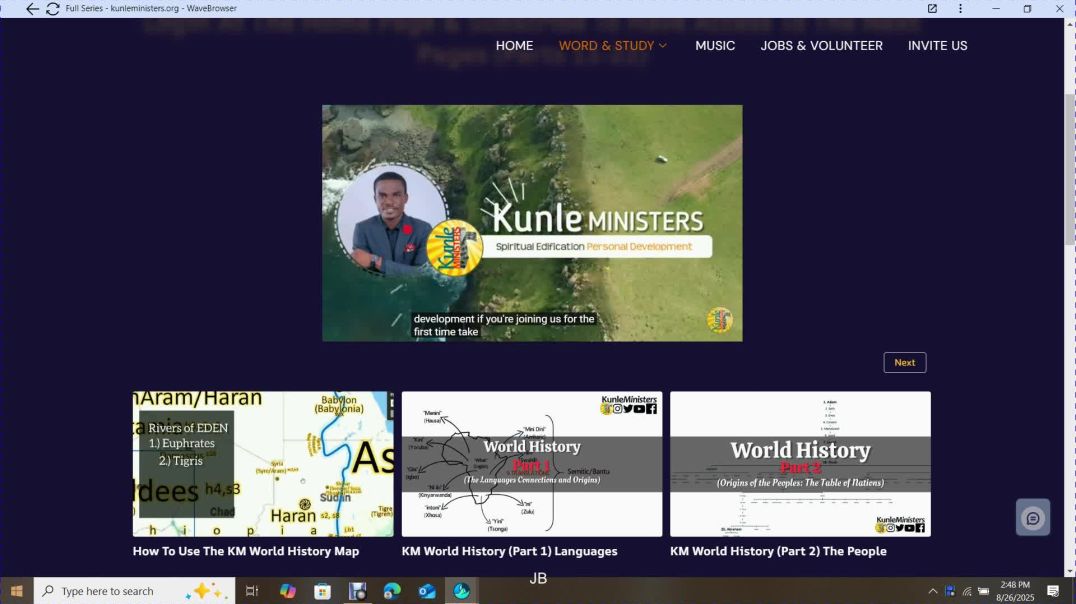1076x604 pixels.
Task: Go back using the browser back arrow
Action: 32,9
